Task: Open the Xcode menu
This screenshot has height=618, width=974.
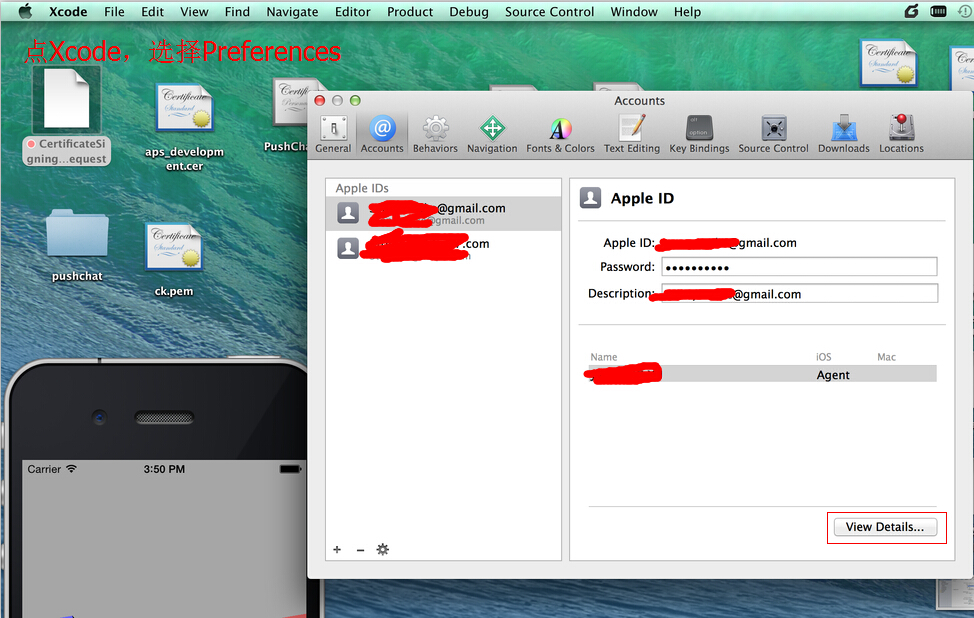Action: point(68,12)
